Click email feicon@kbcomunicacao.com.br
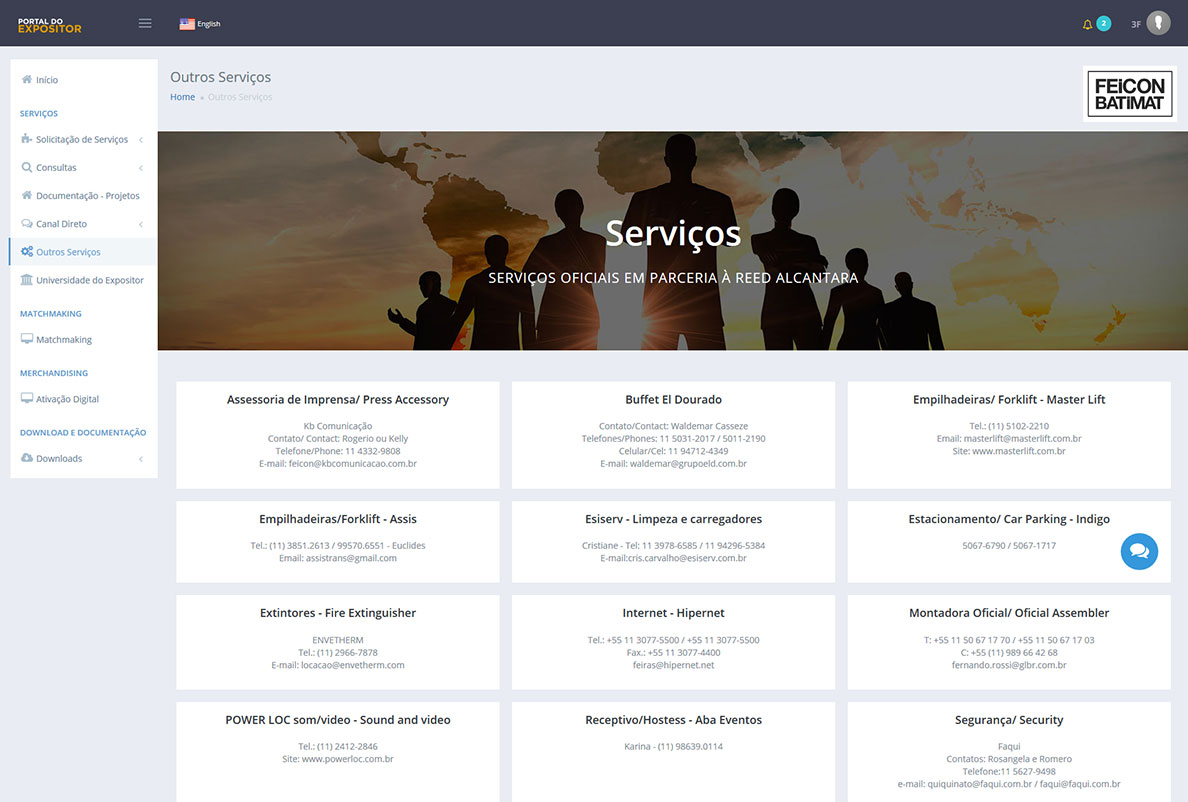The image size is (1188, 802). [x=352, y=463]
